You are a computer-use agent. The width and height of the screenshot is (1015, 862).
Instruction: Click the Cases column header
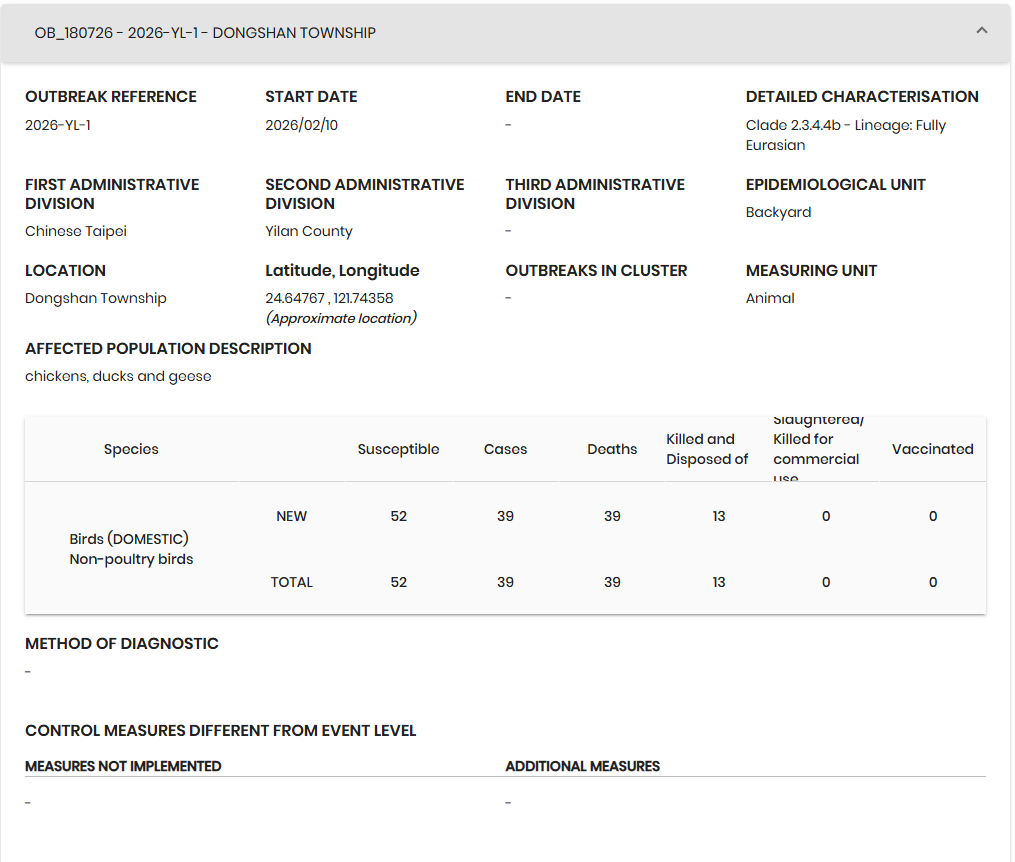(x=505, y=449)
